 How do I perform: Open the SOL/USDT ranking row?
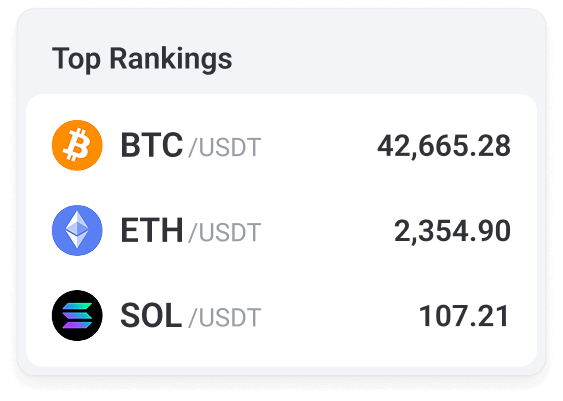click(x=282, y=315)
